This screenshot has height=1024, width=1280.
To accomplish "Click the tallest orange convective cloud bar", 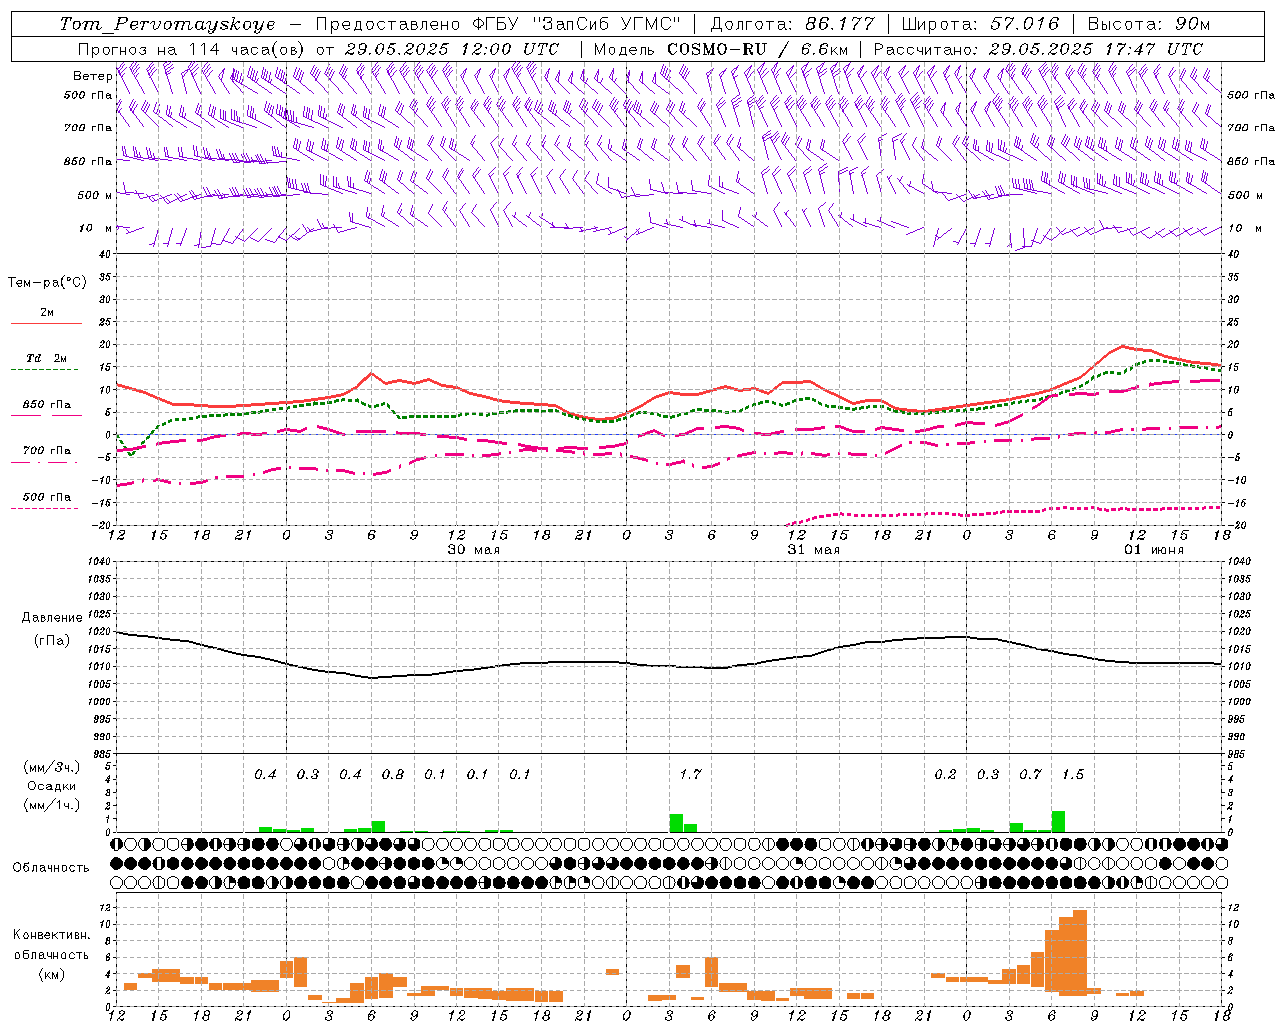I will 1079,953.
